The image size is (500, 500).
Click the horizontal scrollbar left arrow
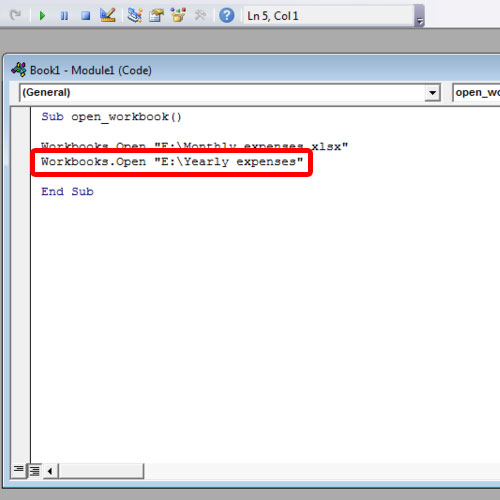tap(50, 471)
